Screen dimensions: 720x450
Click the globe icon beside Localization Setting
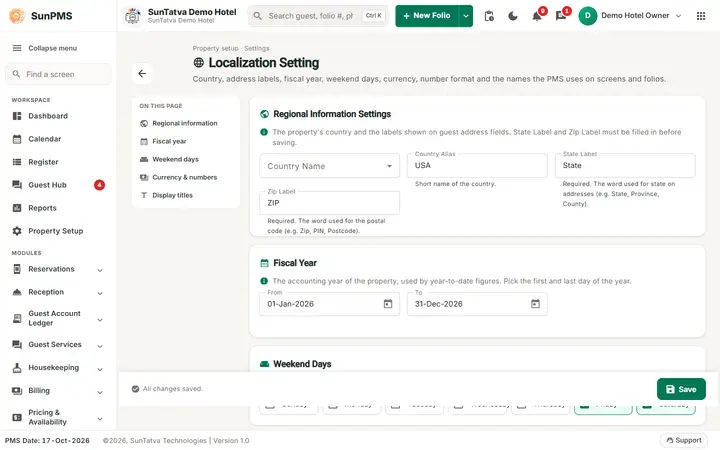(x=198, y=62)
